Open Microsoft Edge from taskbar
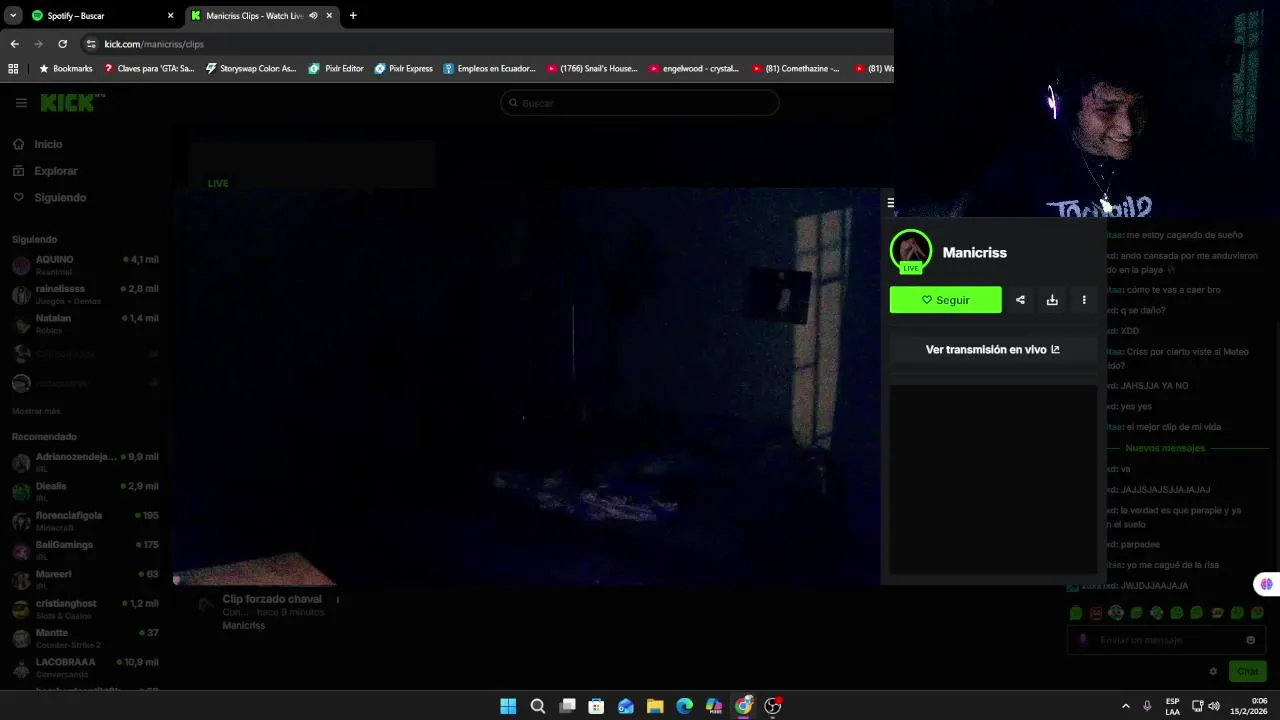 [684, 706]
